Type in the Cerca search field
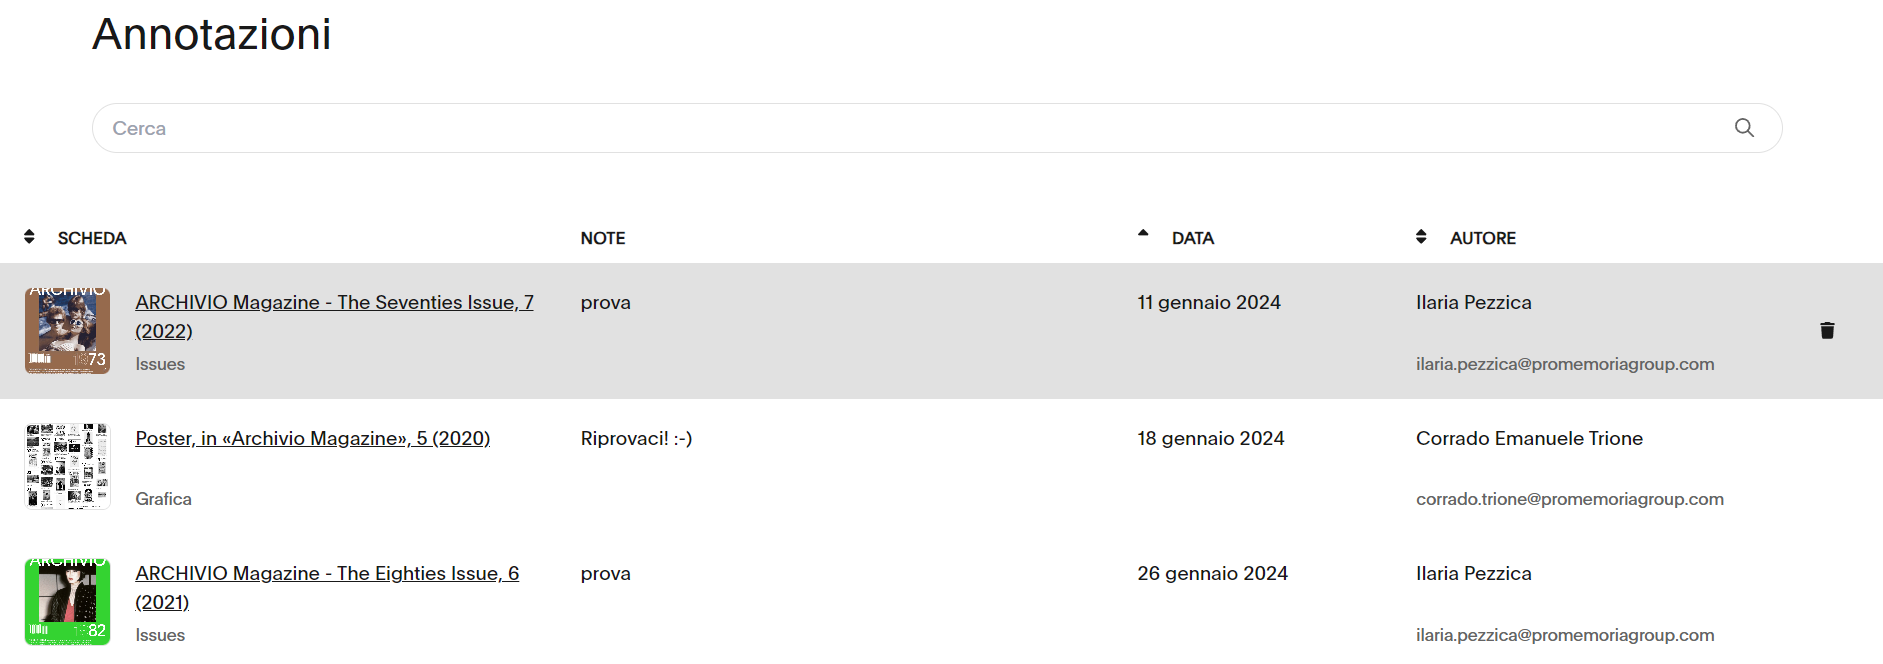This screenshot has width=1883, height=664. pyautogui.click(x=900, y=128)
